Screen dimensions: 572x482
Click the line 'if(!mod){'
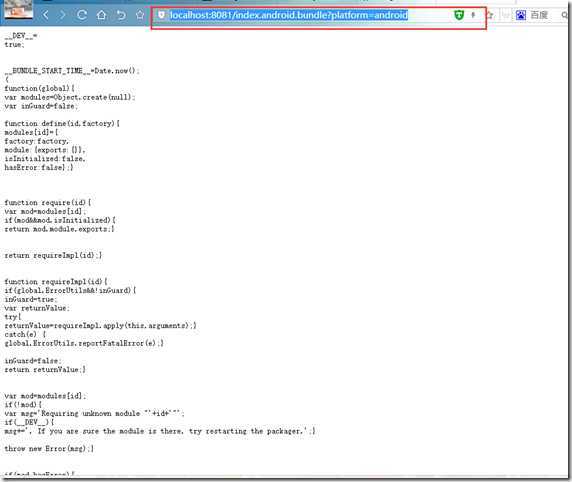(x=23, y=405)
